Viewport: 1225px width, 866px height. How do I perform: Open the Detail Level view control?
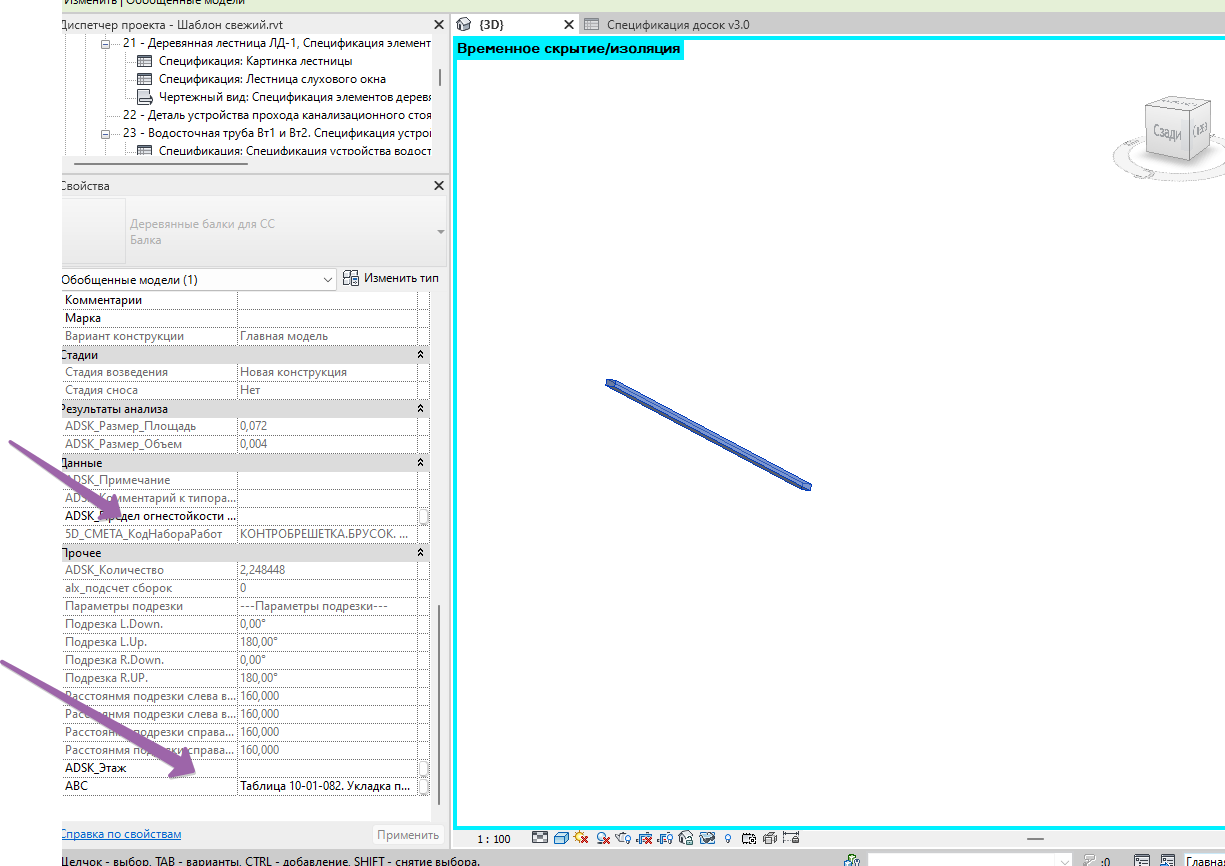coord(540,838)
